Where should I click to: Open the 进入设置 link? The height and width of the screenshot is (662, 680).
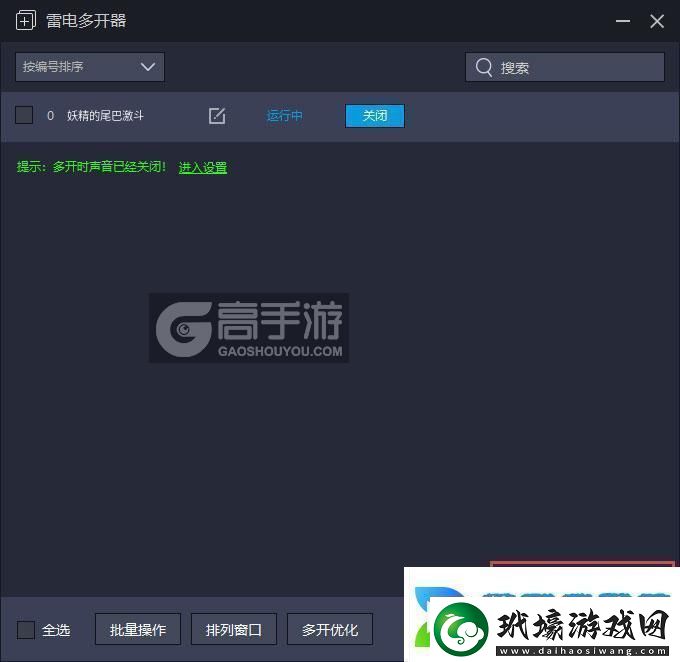point(203,167)
